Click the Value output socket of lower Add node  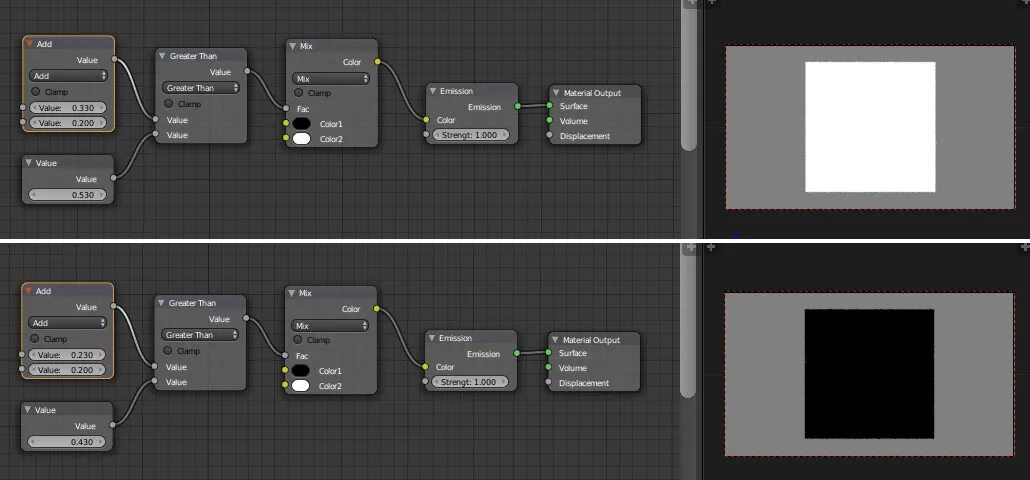(113, 306)
